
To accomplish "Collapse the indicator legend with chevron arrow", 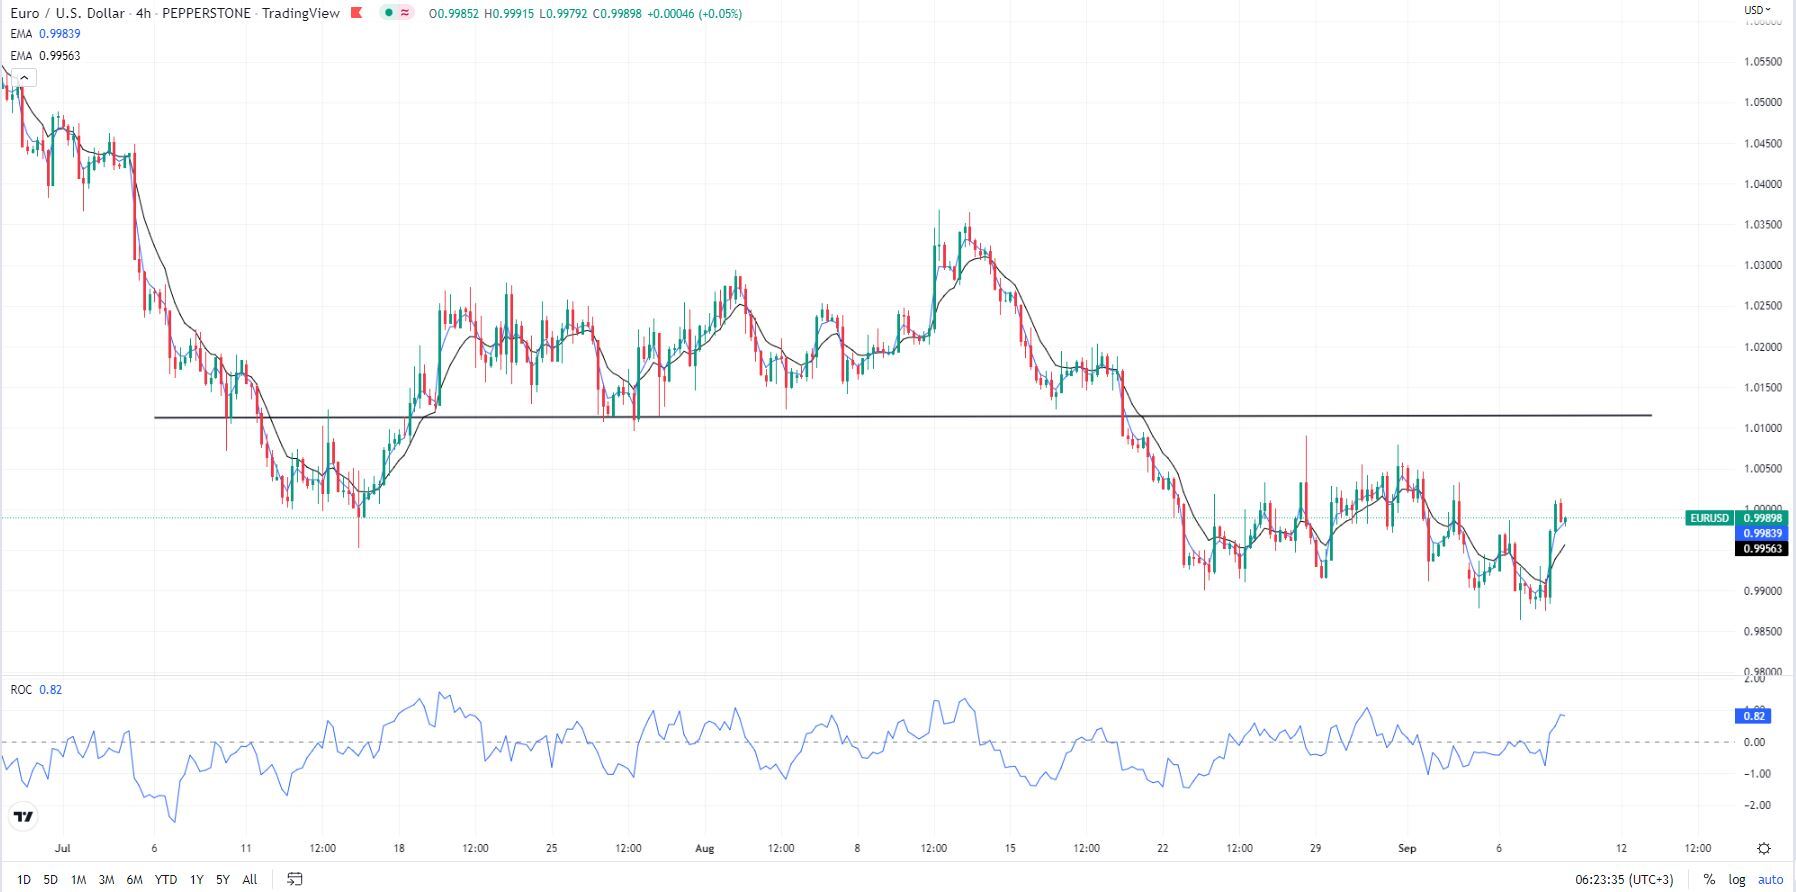I will pos(24,78).
